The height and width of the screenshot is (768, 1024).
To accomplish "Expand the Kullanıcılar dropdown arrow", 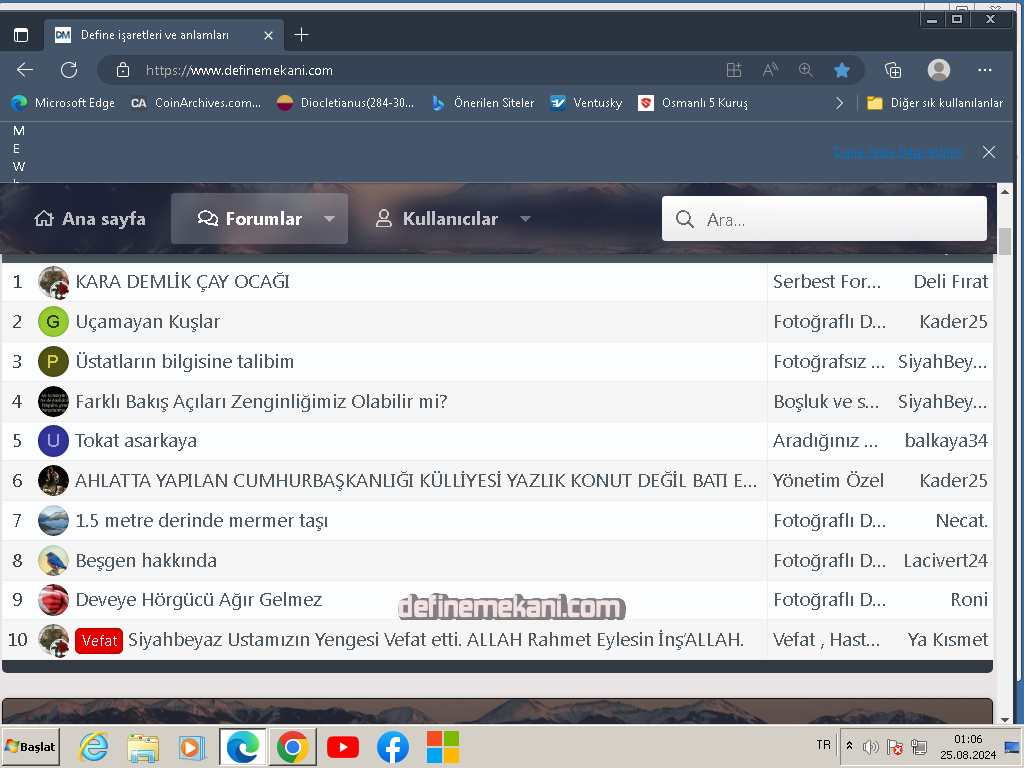I will click(525, 218).
